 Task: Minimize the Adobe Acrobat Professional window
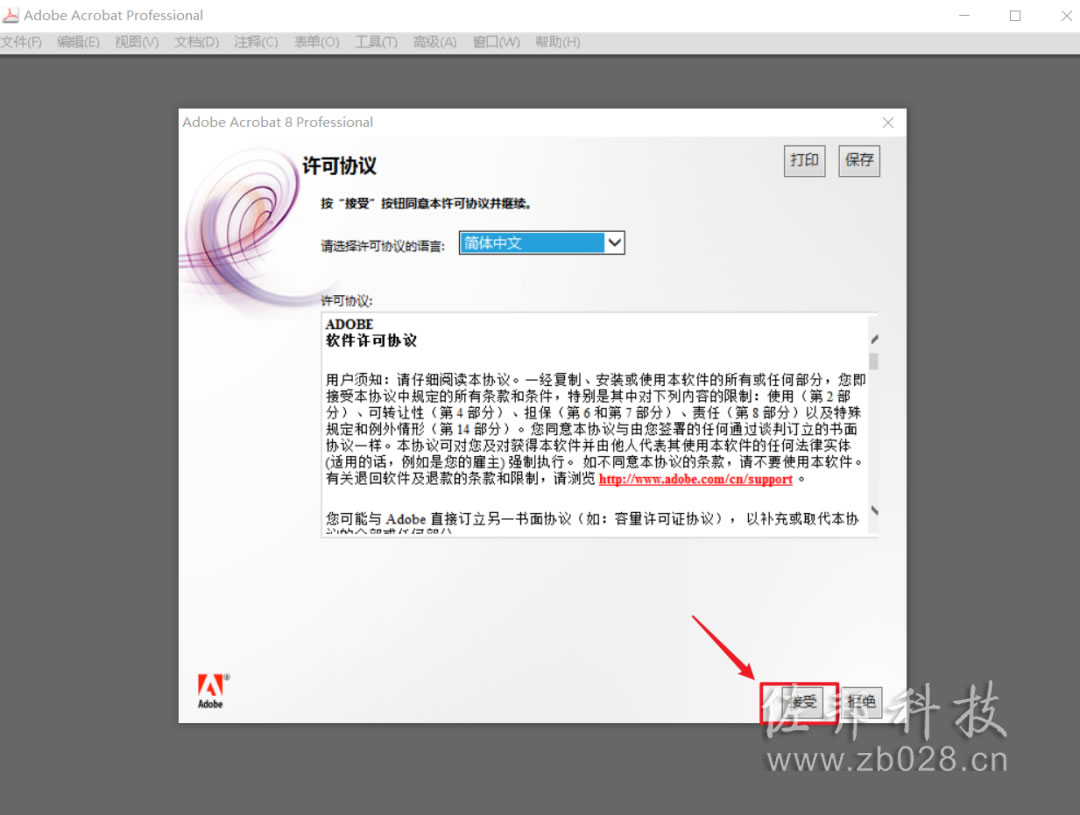click(964, 15)
